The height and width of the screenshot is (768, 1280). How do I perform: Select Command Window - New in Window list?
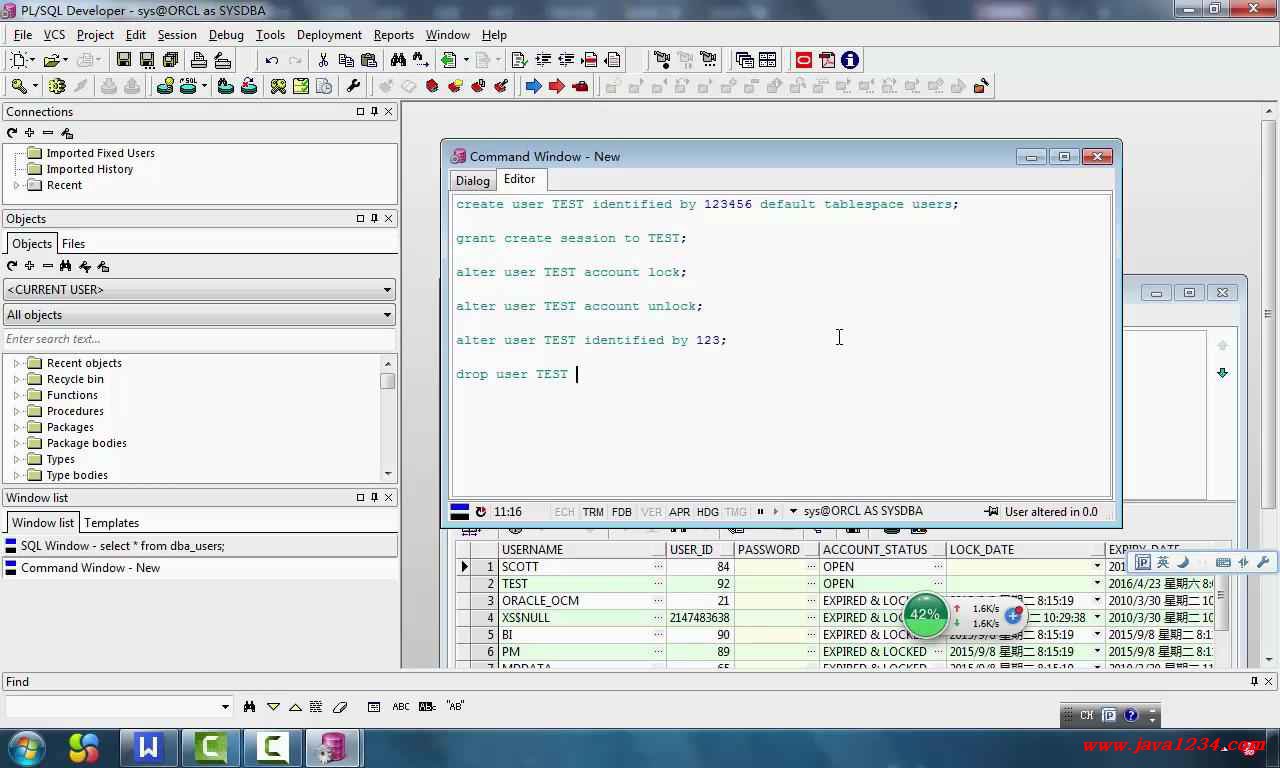[200, 568]
